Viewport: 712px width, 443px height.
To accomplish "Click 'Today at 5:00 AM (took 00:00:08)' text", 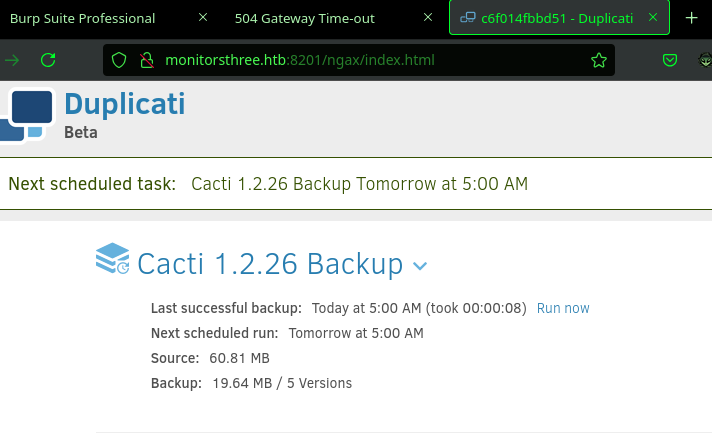I will 419,308.
